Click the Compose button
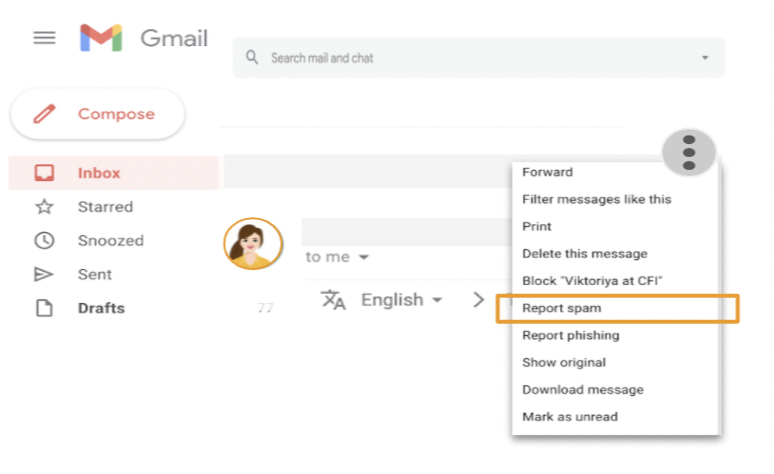The image size is (774, 474). coord(98,114)
